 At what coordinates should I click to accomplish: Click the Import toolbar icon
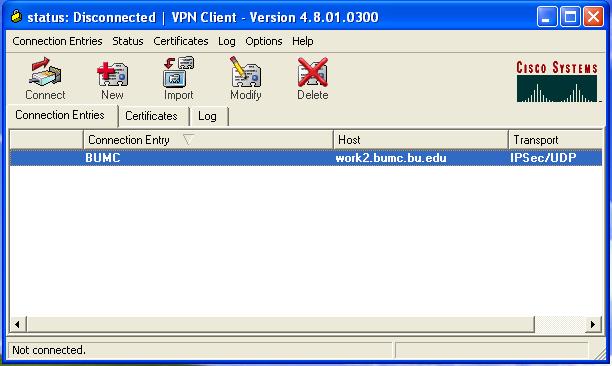[178, 79]
